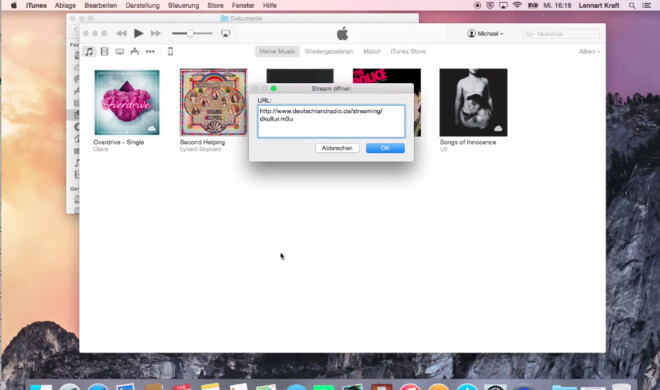
Task: Click the Second Helping title text
Action: pyautogui.click(x=202, y=142)
